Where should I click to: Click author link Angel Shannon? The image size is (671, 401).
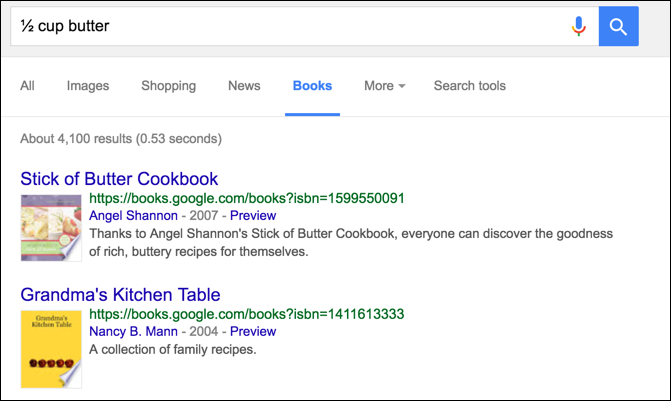click(133, 215)
